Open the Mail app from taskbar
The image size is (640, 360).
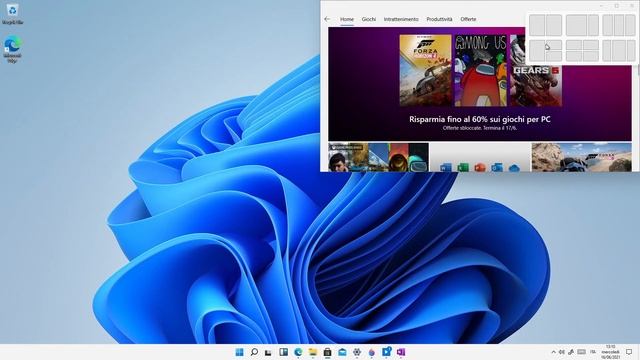coord(342,352)
